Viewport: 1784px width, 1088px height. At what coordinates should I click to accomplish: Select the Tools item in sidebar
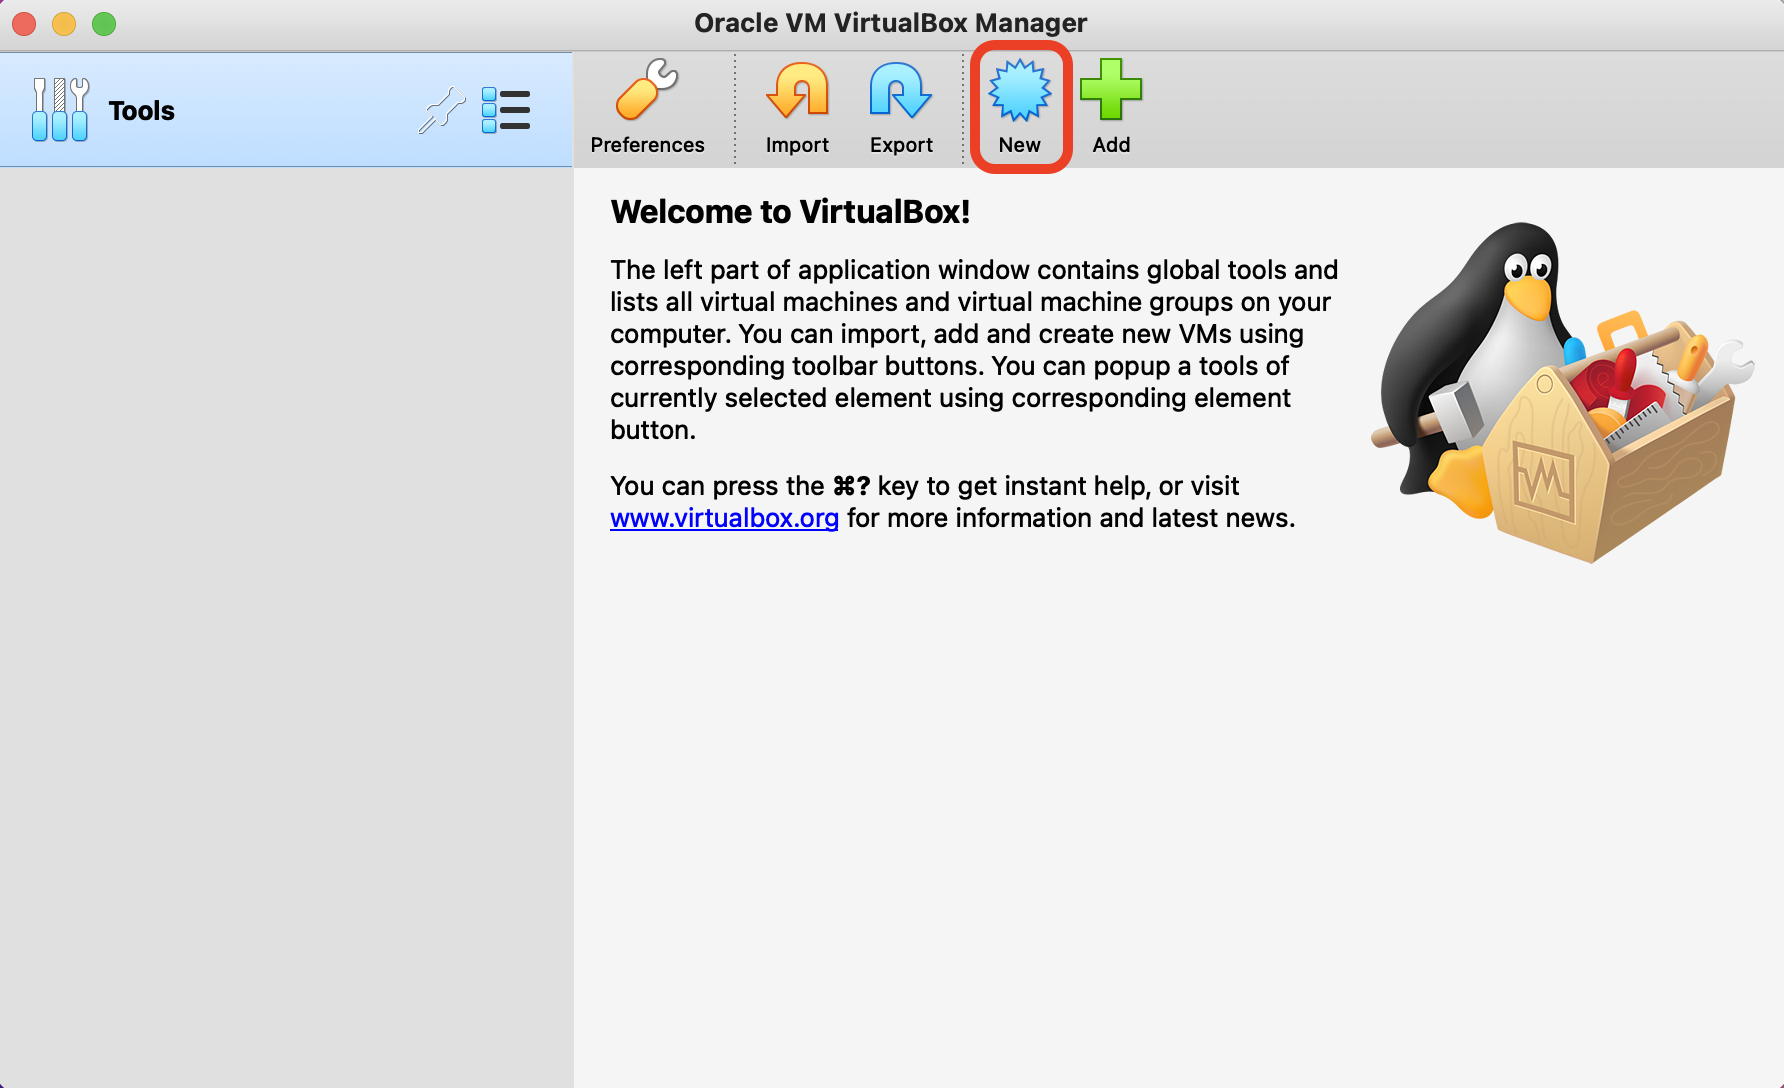(286, 110)
